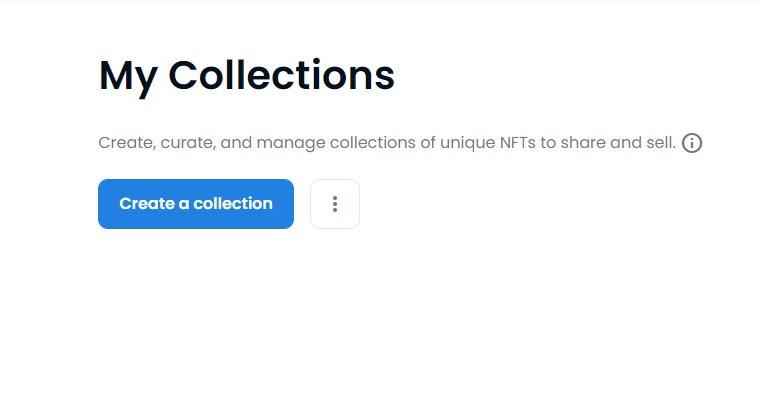Open the kebab menu next to the blue button
The width and height of the screenshot is (761, 396).
[x=335, y=204]
